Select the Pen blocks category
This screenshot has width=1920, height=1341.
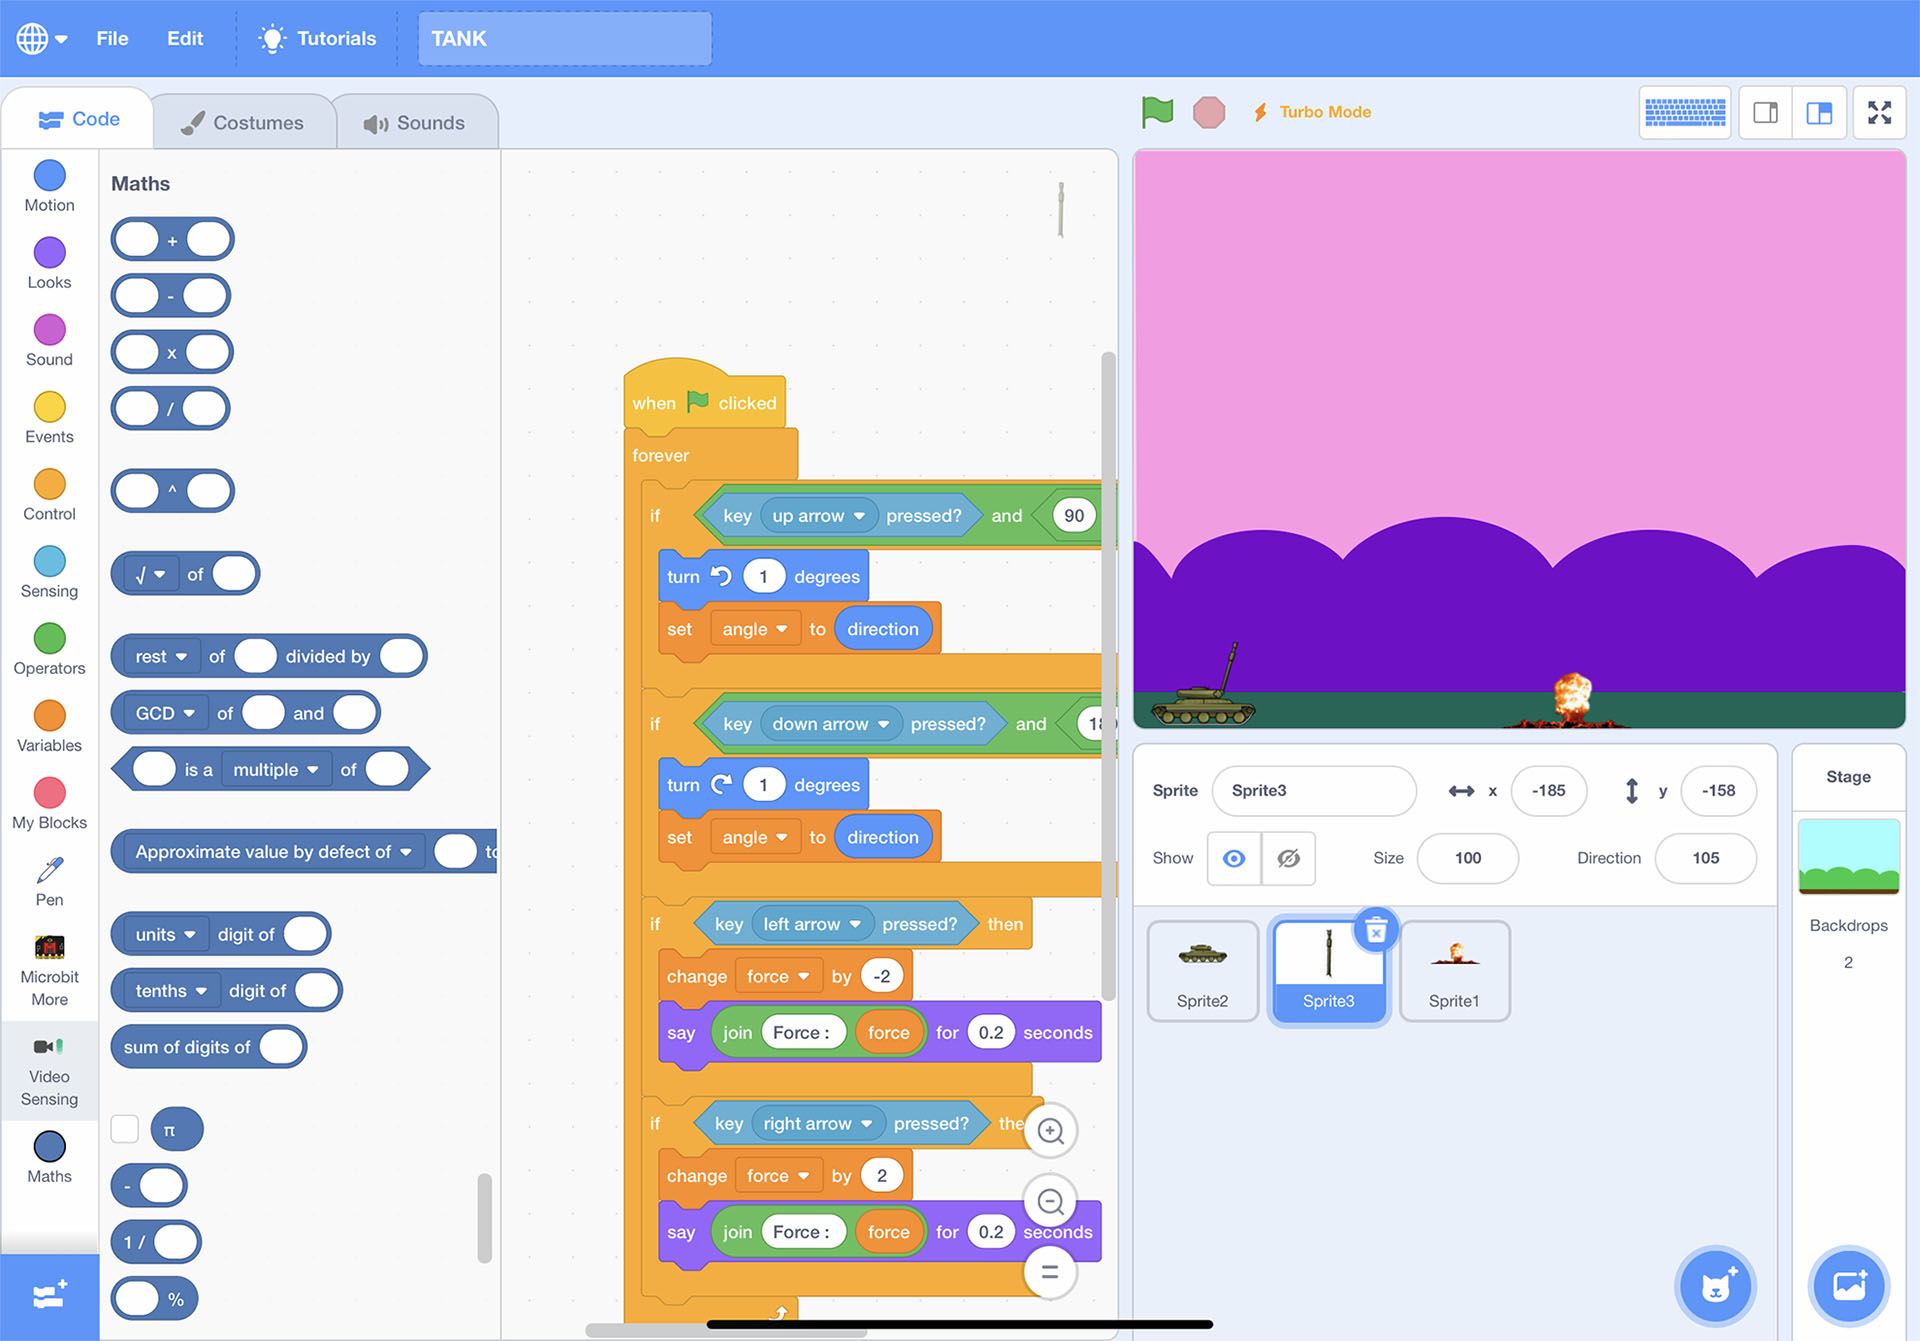click(x=49, y=881)
